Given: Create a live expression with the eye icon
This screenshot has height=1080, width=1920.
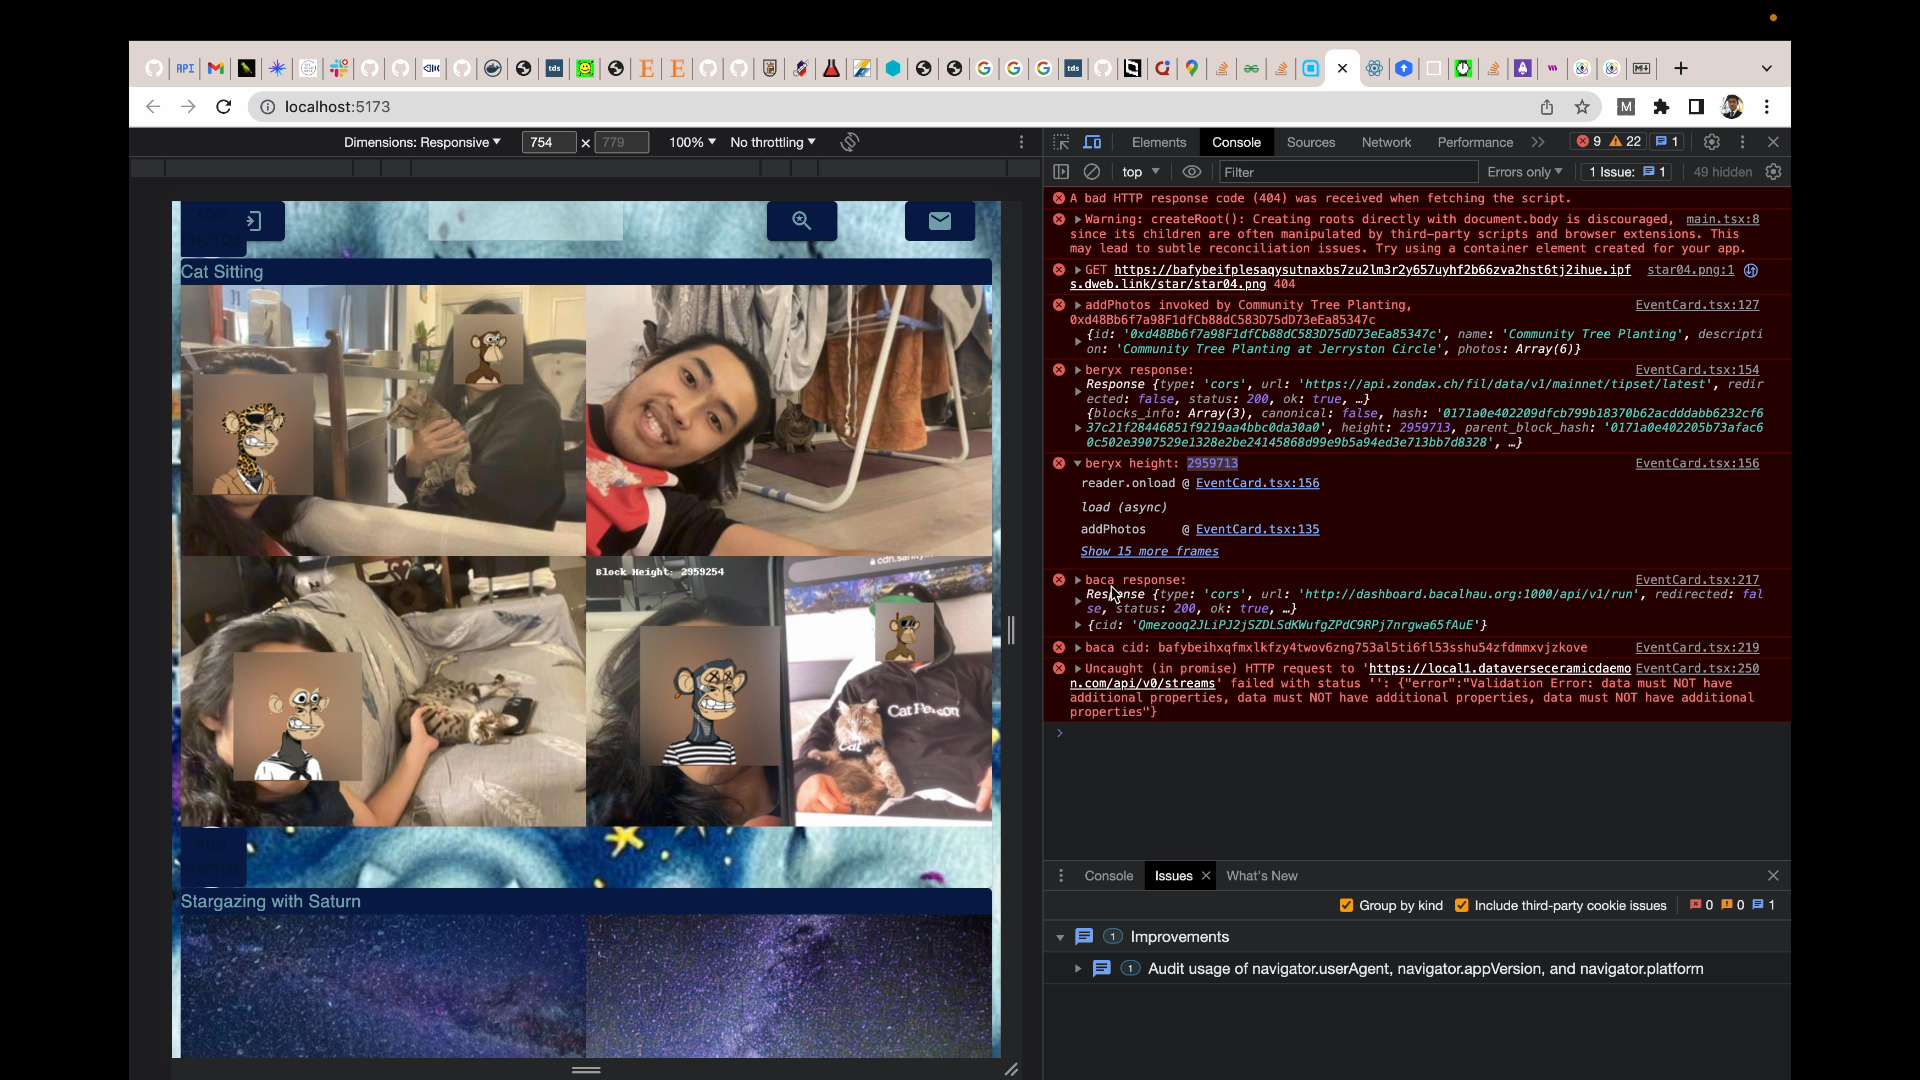Looking at the screenshot, I should click(1192, 172).
